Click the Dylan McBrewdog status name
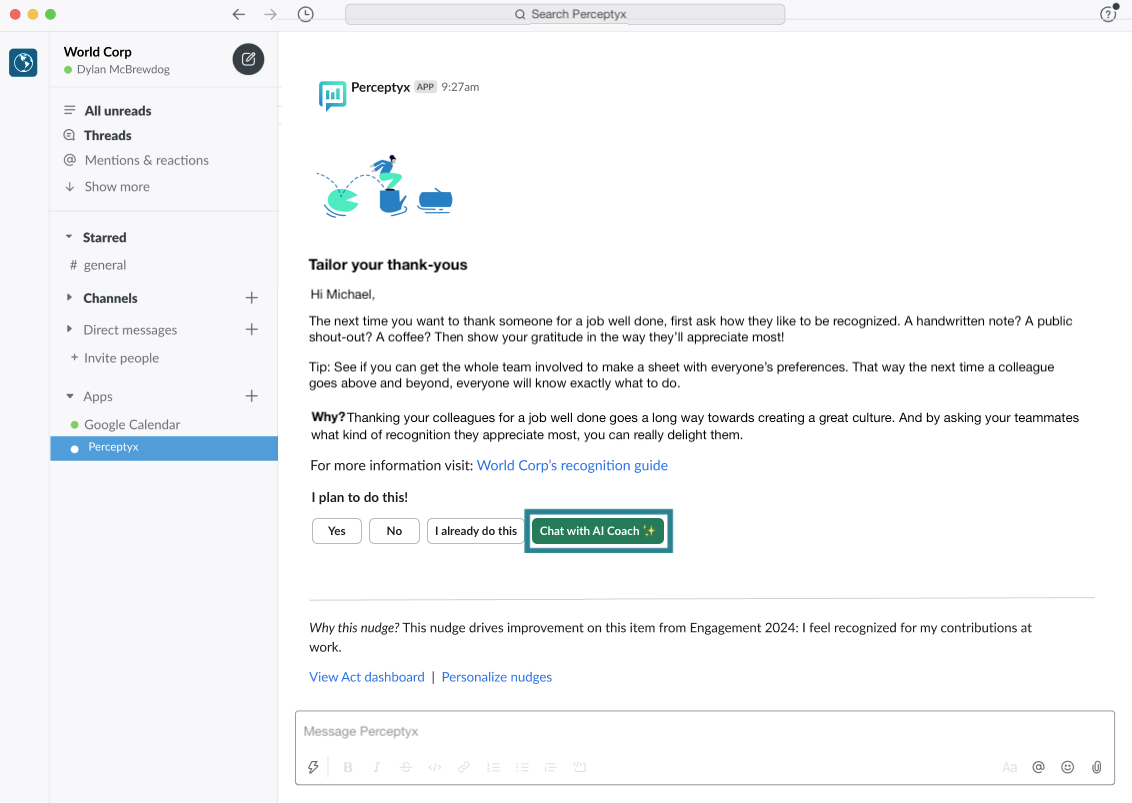 [x=123, y=69]
